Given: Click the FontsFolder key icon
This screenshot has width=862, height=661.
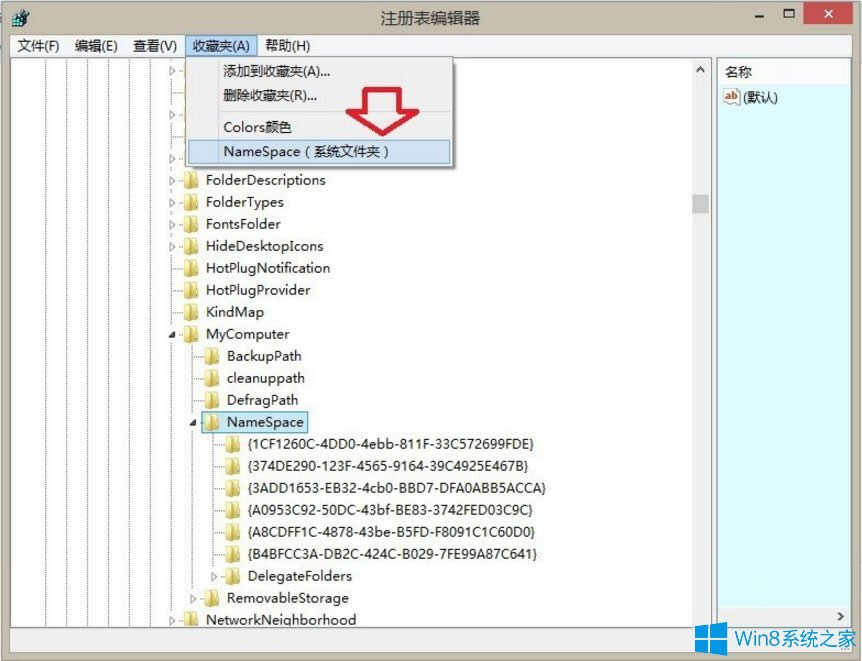Looking at the screenshot, I should point(191,224).
